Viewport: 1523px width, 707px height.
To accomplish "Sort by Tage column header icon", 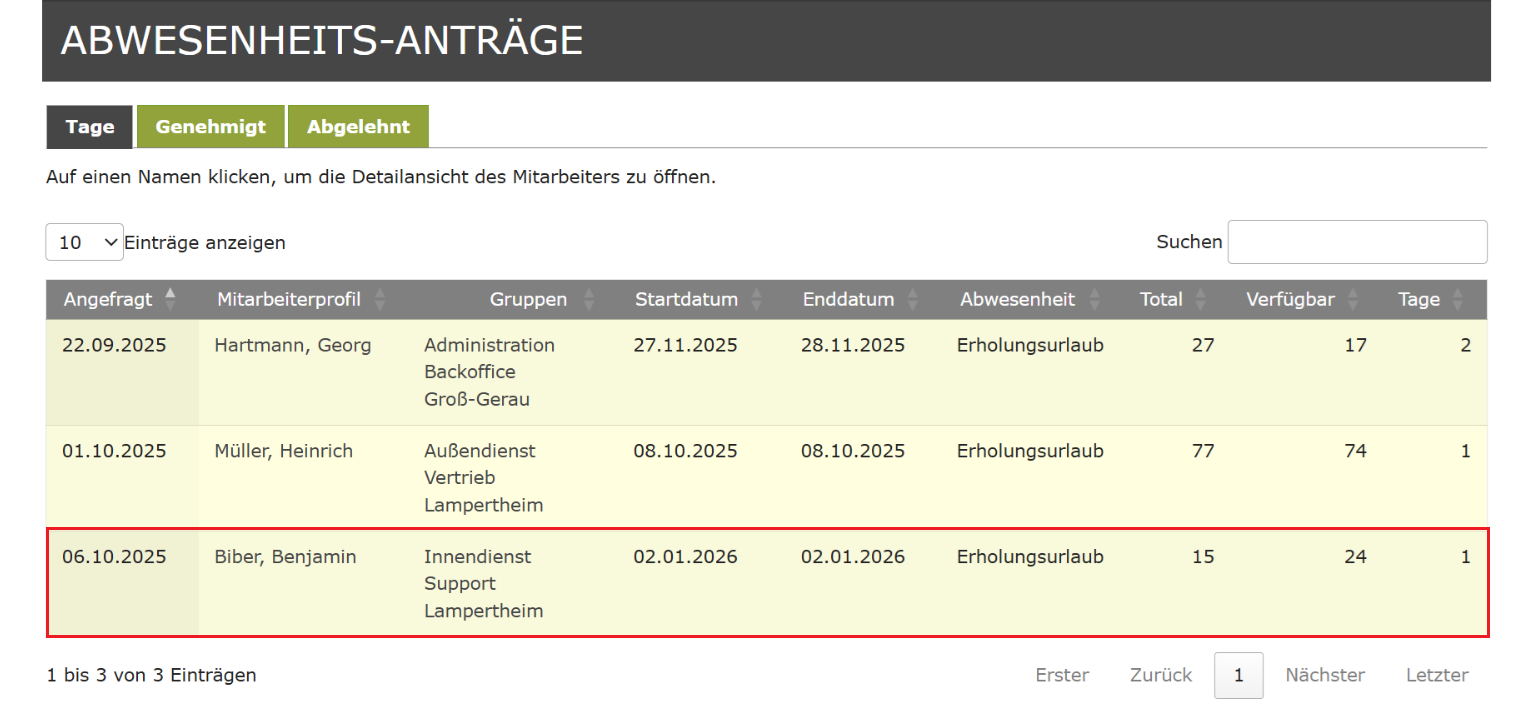I will click(1458, 299).
